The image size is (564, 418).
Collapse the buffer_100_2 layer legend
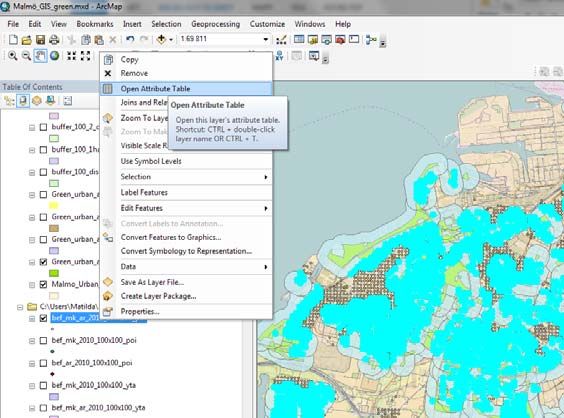[32, 127]
